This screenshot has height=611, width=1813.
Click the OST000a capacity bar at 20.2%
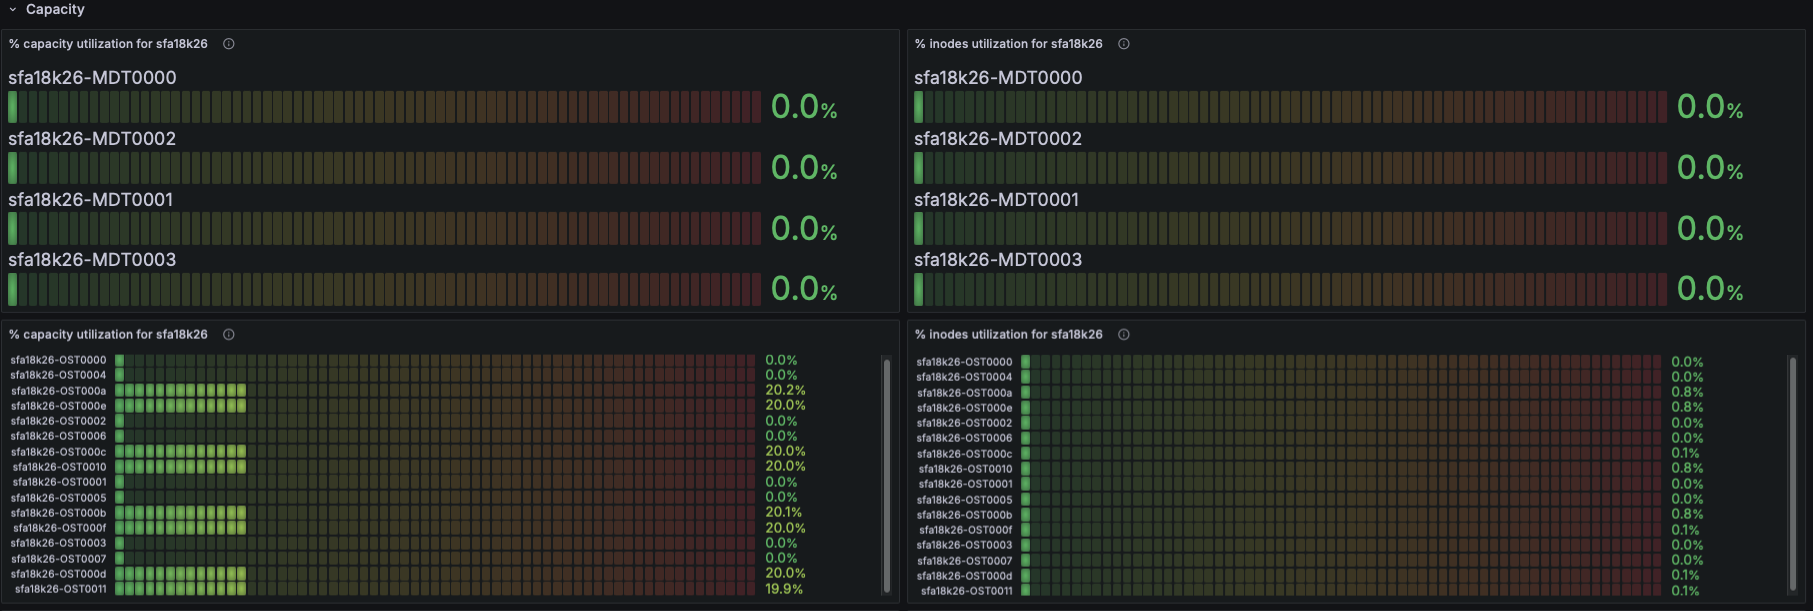[x=435, y=391]
